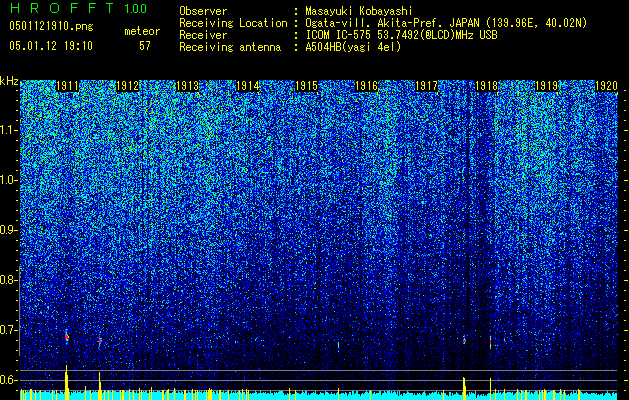Click the 0.9 kHz axis label

click(8, 230)
